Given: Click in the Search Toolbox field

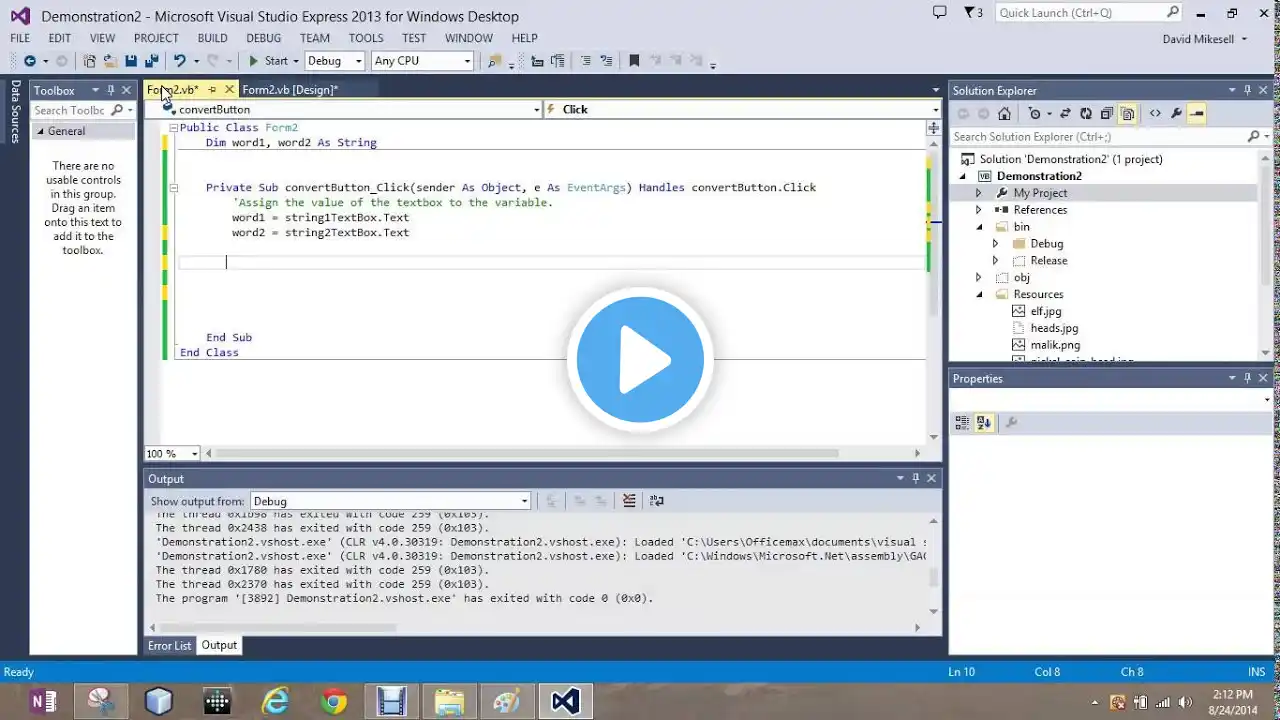Looking at the screenshot, I should coord(70,110).
